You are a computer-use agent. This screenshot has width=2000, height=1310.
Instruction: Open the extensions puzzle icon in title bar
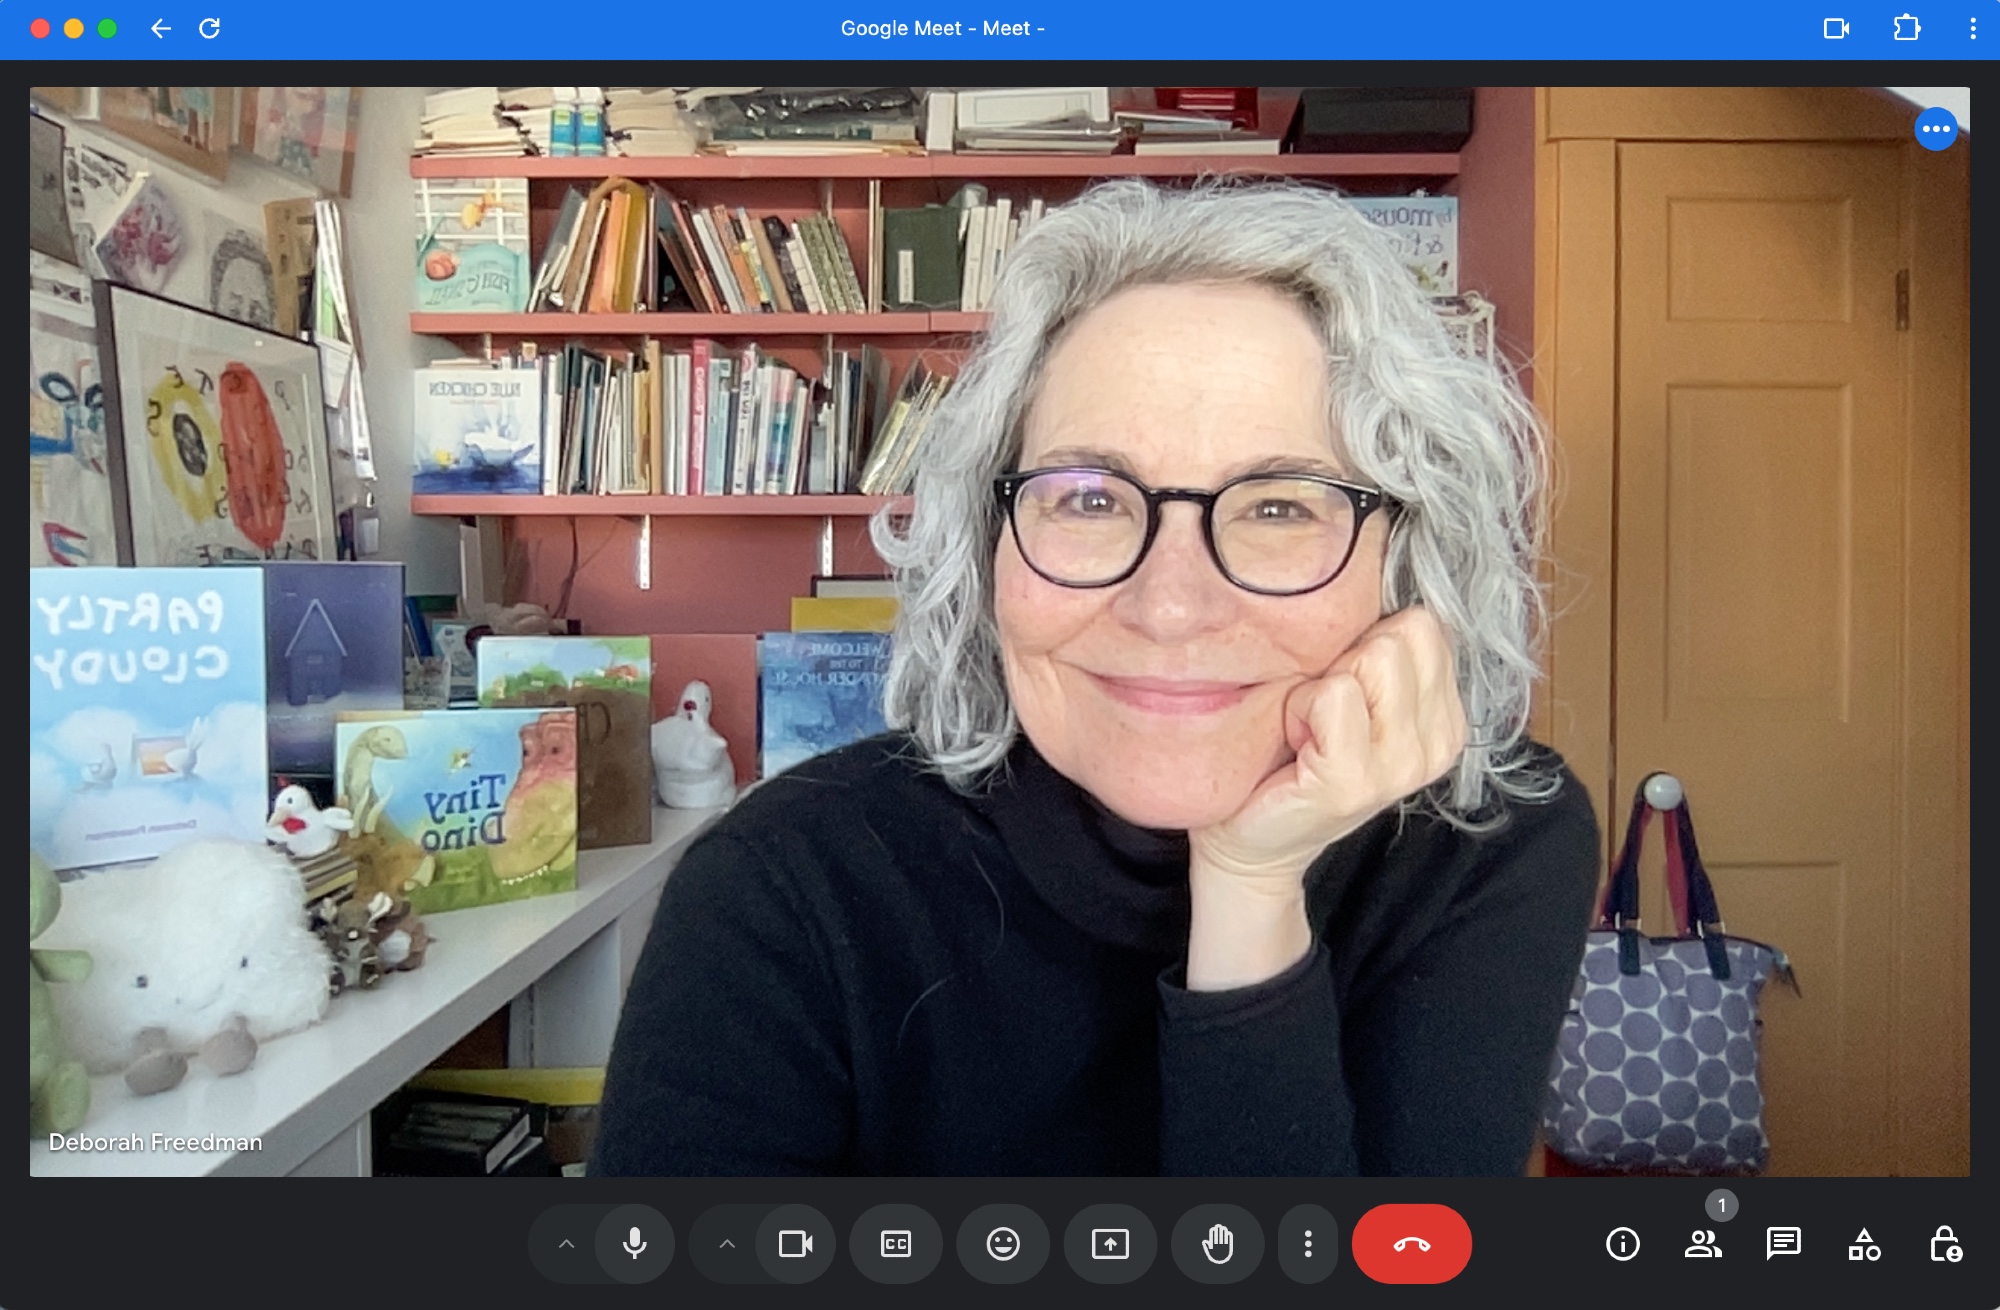1906,28
